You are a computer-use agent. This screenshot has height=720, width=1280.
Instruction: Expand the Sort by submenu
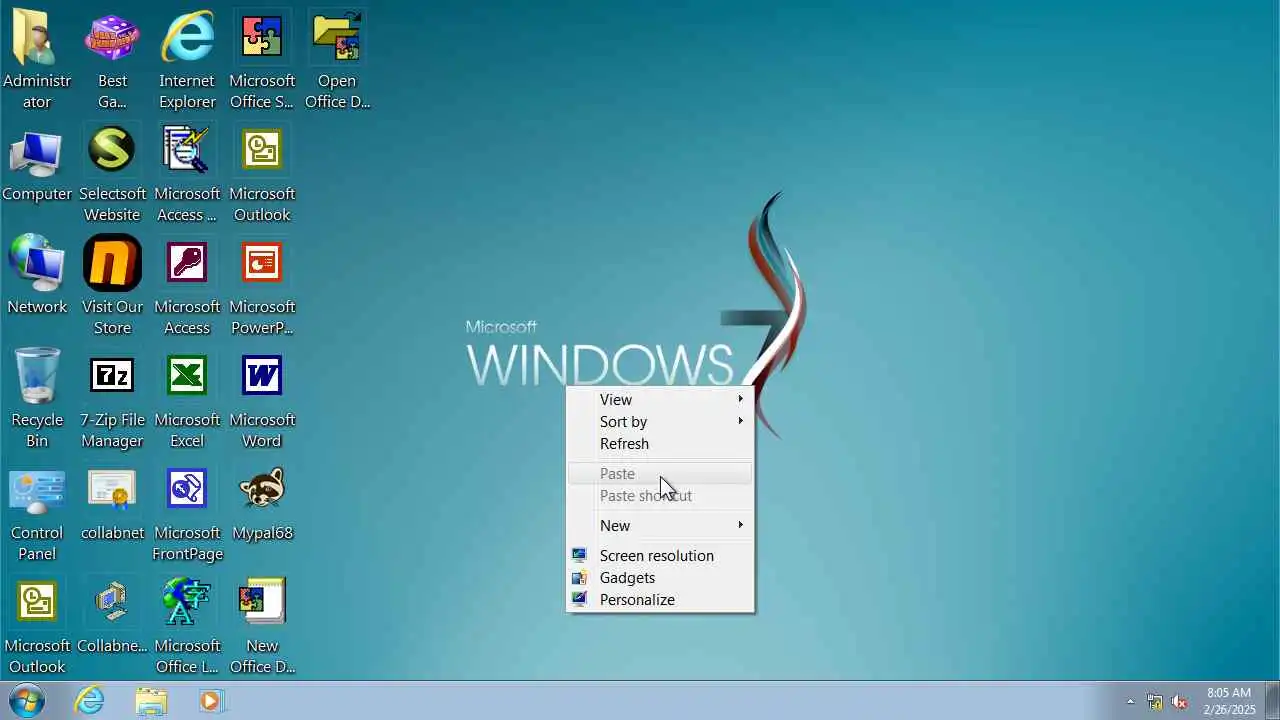[660, 421]
